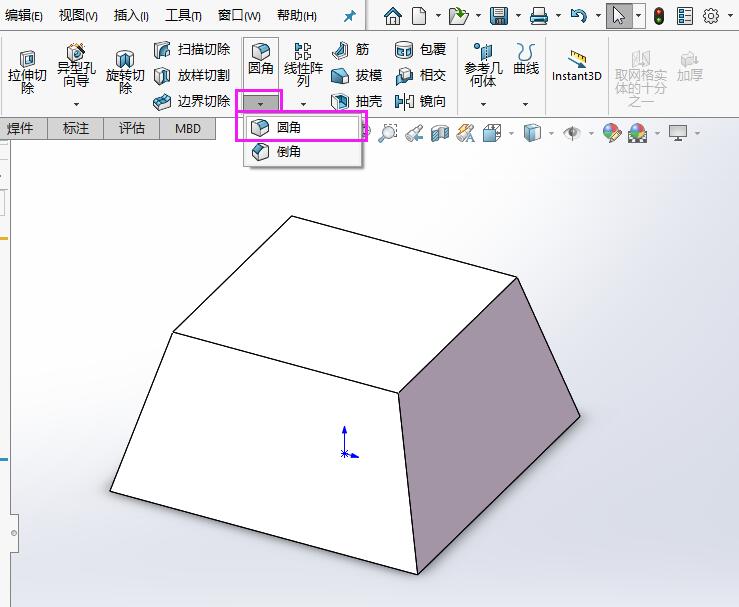Choose the Shell (抽壳) tool
This screenshot has height=607, width=739.
pyautogui.click(x=356, y=101)
